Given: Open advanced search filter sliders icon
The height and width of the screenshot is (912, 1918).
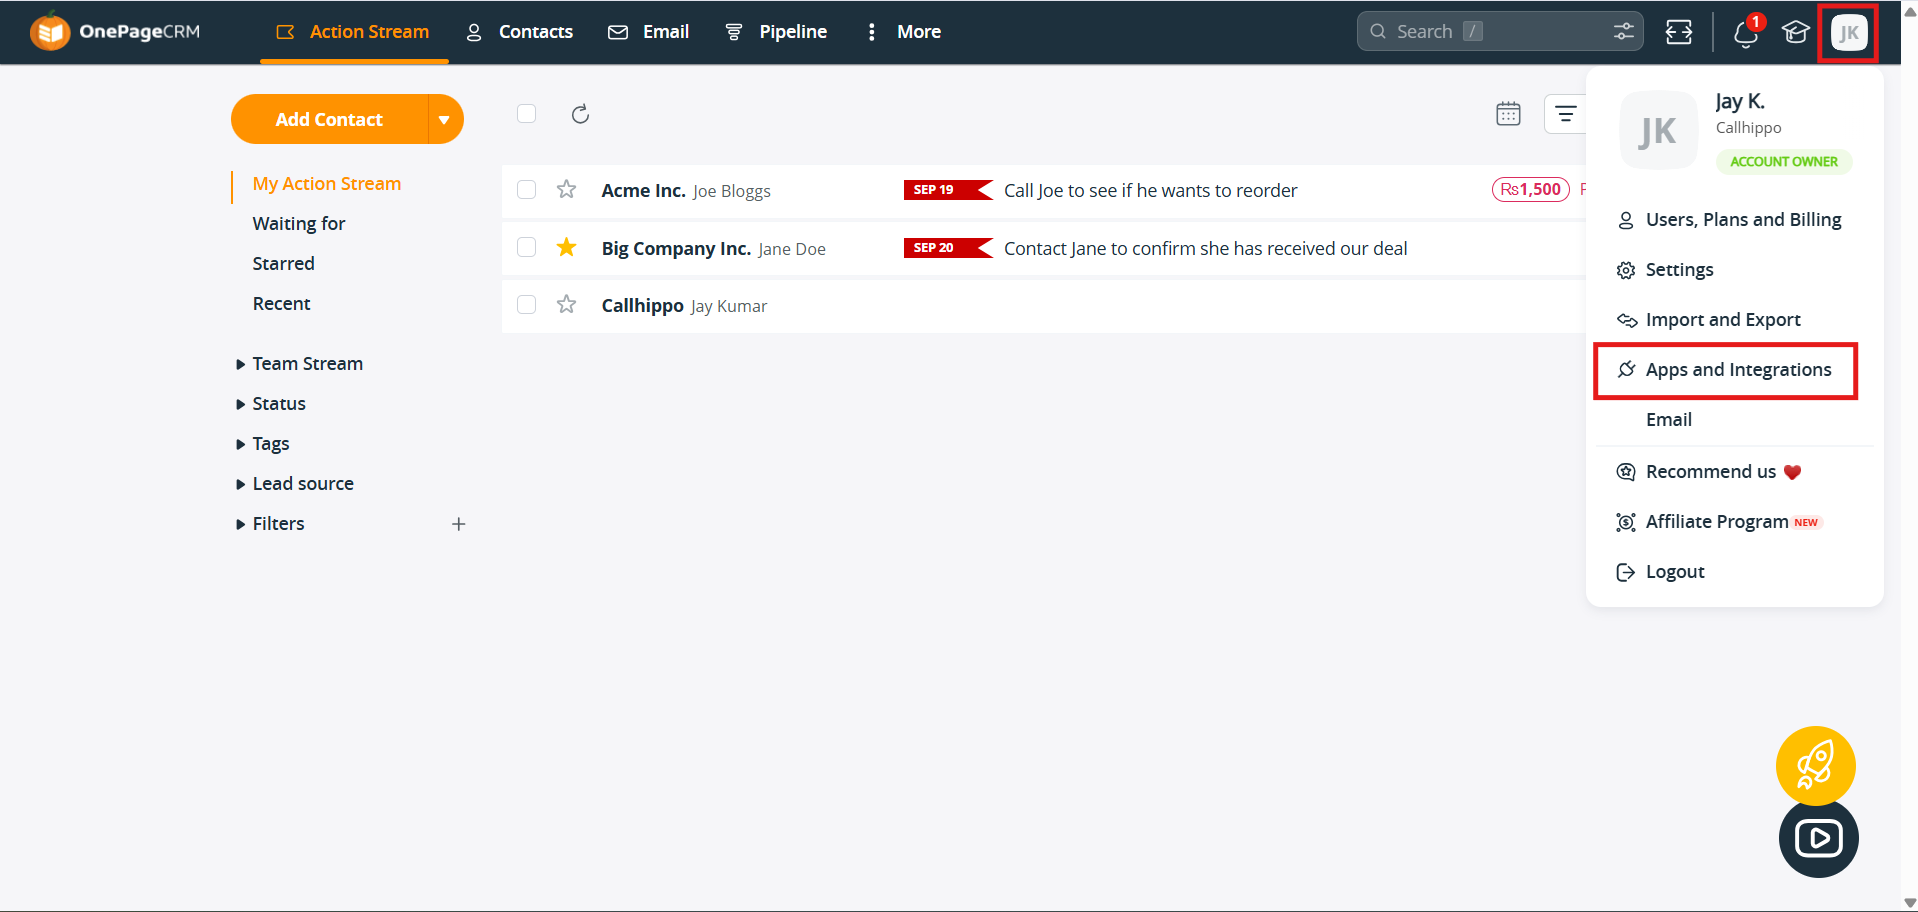Looking at the screenshot, I should pos(1623,31).
